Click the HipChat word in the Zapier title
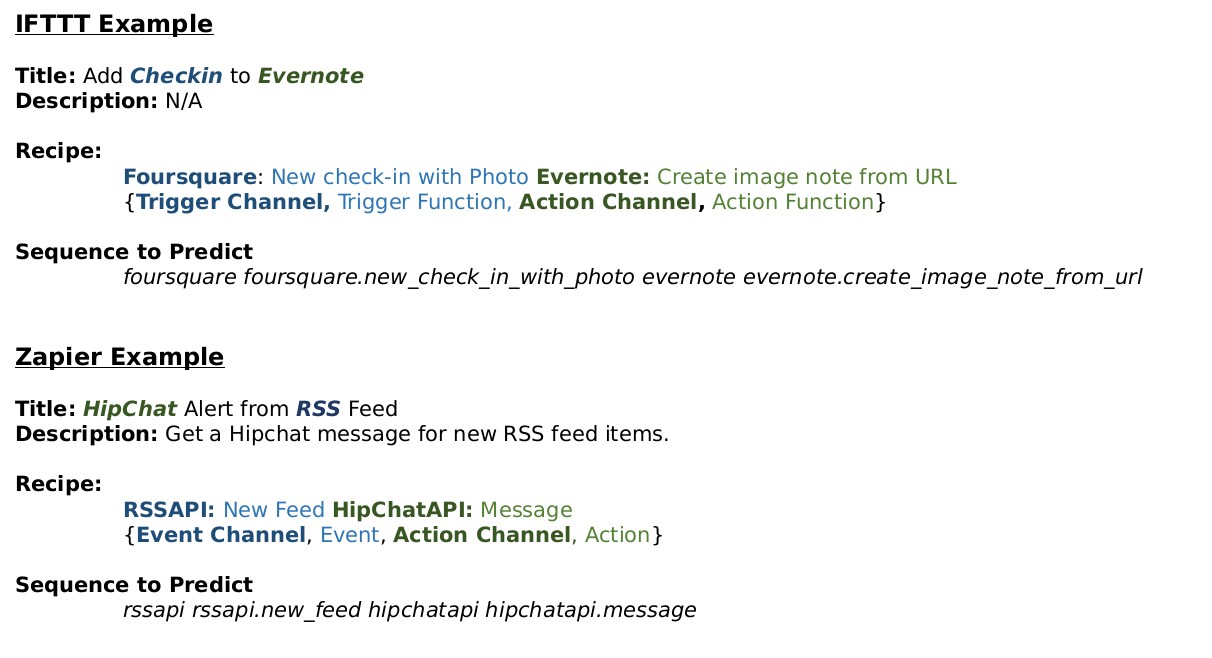 tap(130, 408)
